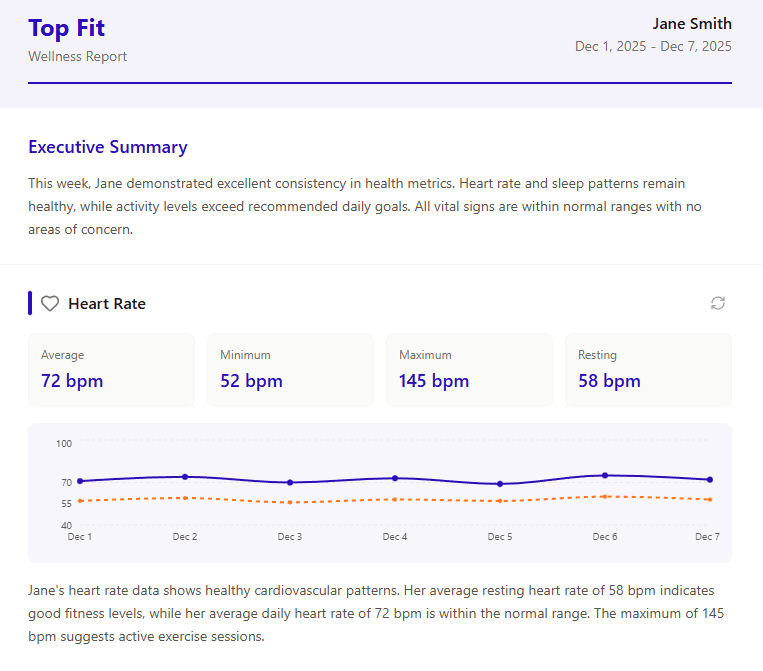Open the Dec 1 - Dec 7 date range

click(652, 47)
